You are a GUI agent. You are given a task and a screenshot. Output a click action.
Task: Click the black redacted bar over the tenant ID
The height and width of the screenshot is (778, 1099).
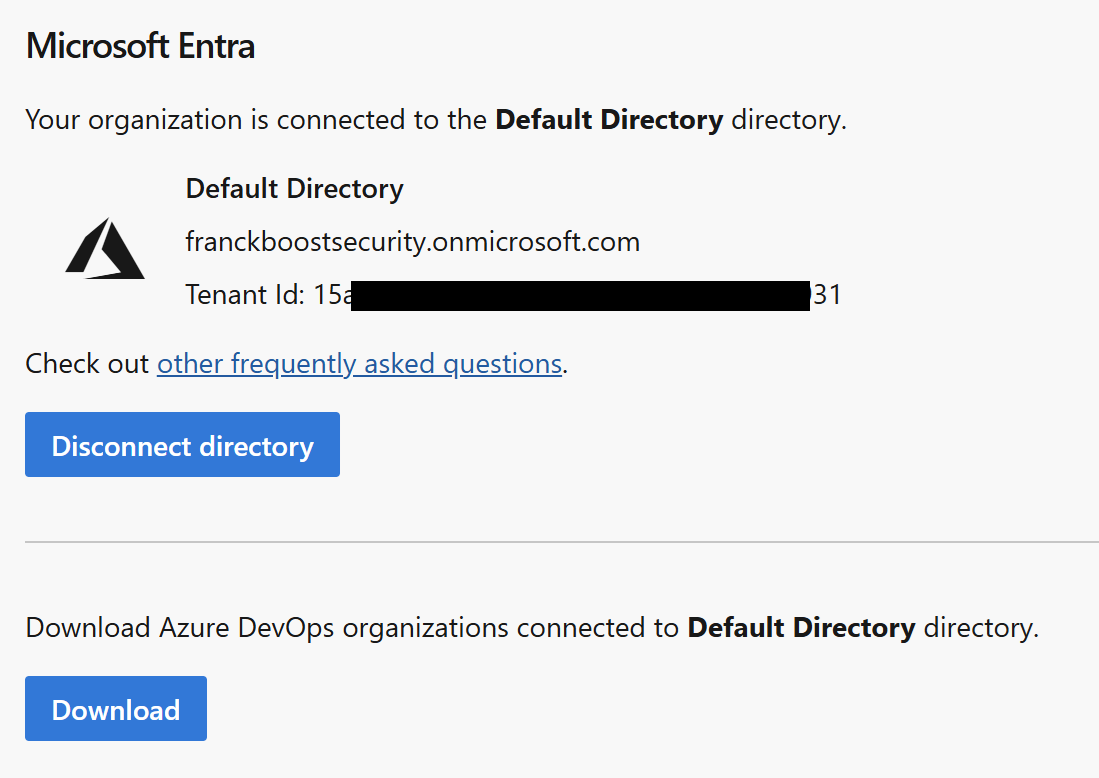tap(580, 296)
